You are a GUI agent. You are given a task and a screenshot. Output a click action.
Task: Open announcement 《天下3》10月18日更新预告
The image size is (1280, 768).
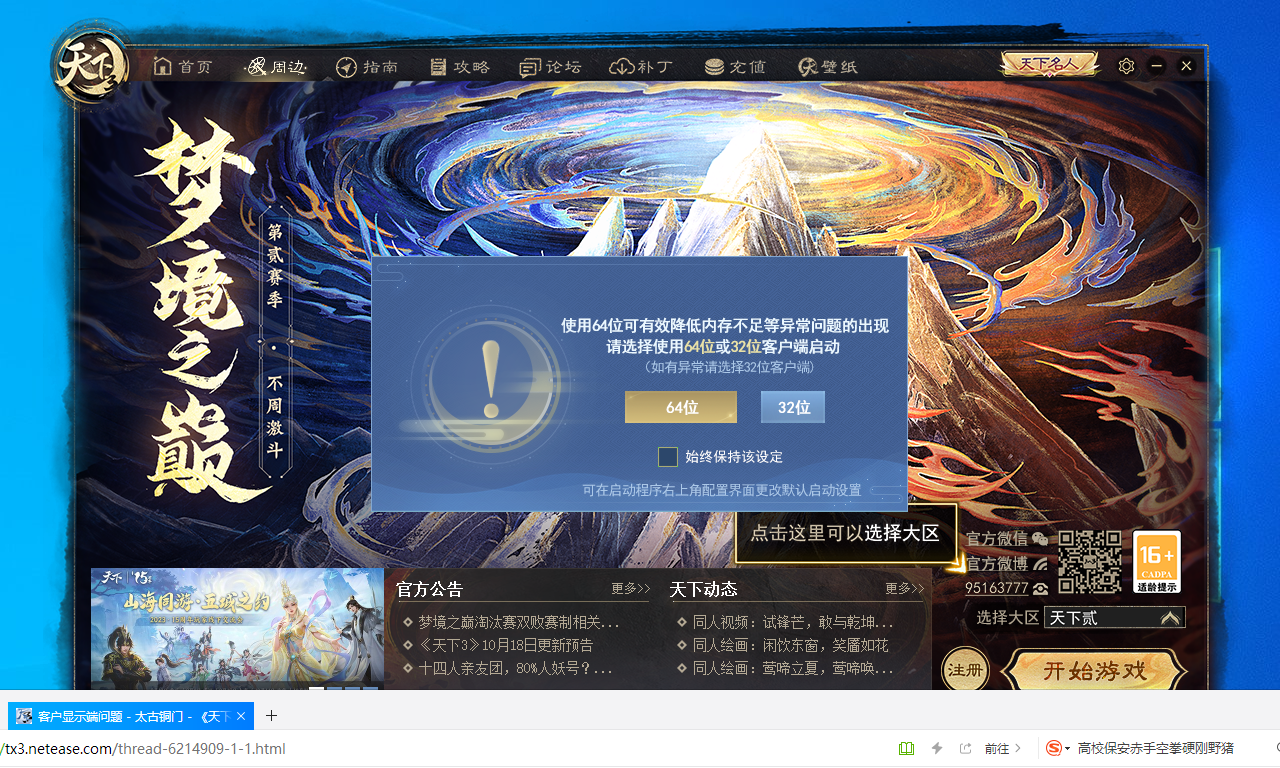[x=505, y=645]
